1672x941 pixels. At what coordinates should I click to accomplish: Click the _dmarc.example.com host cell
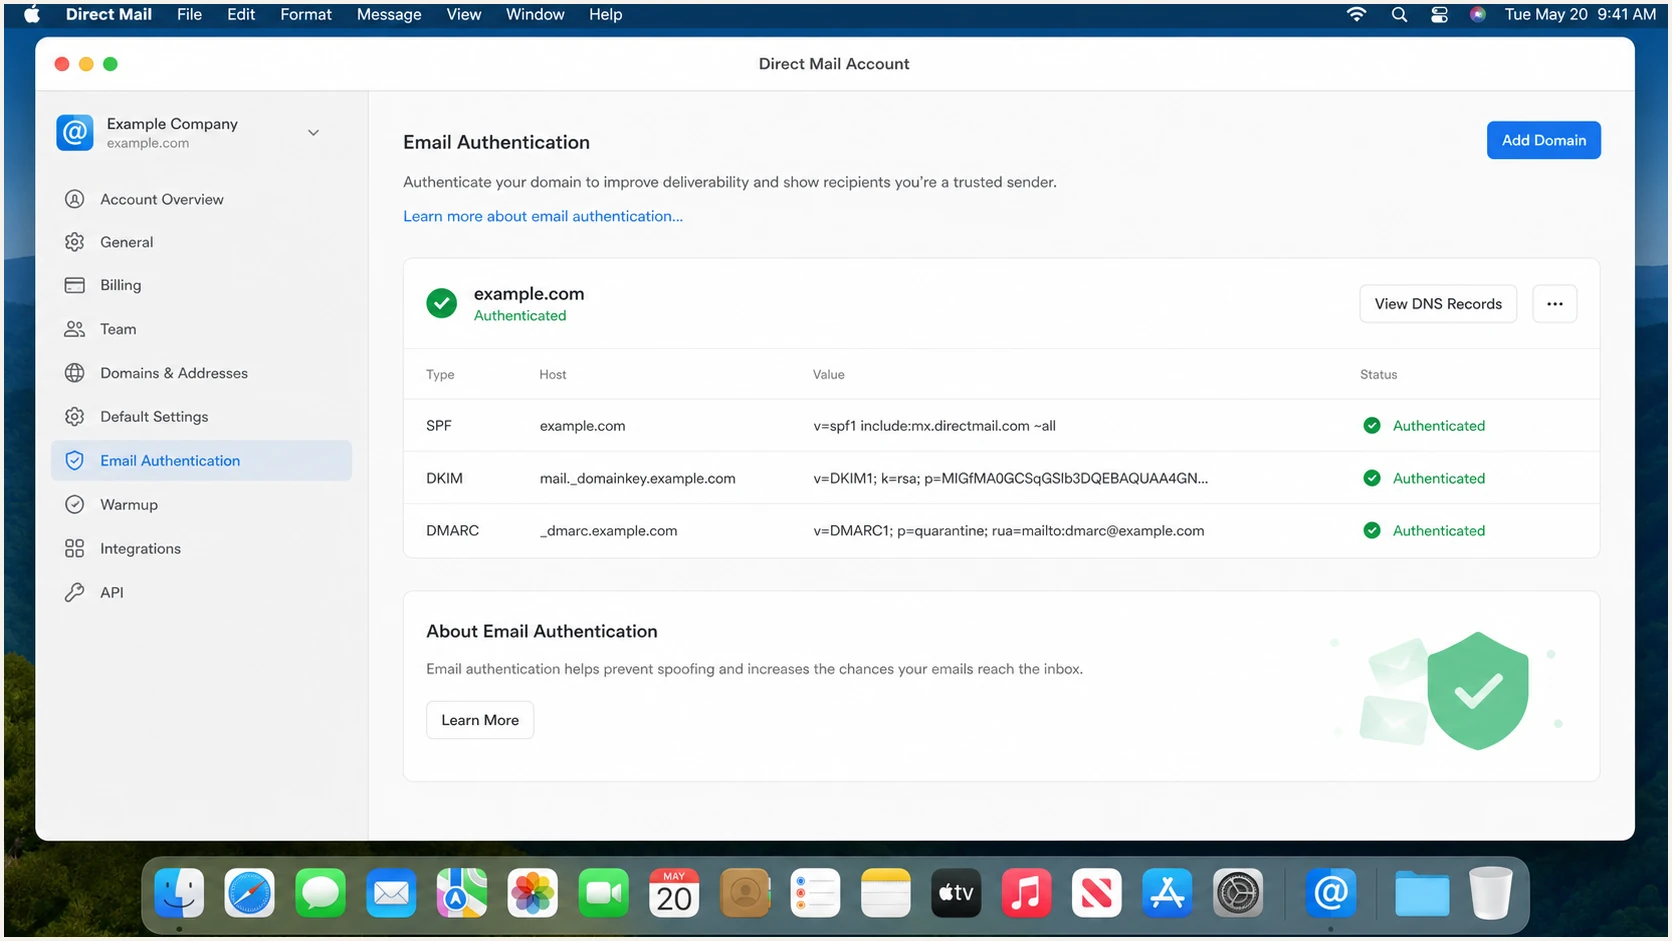[608, 531]
